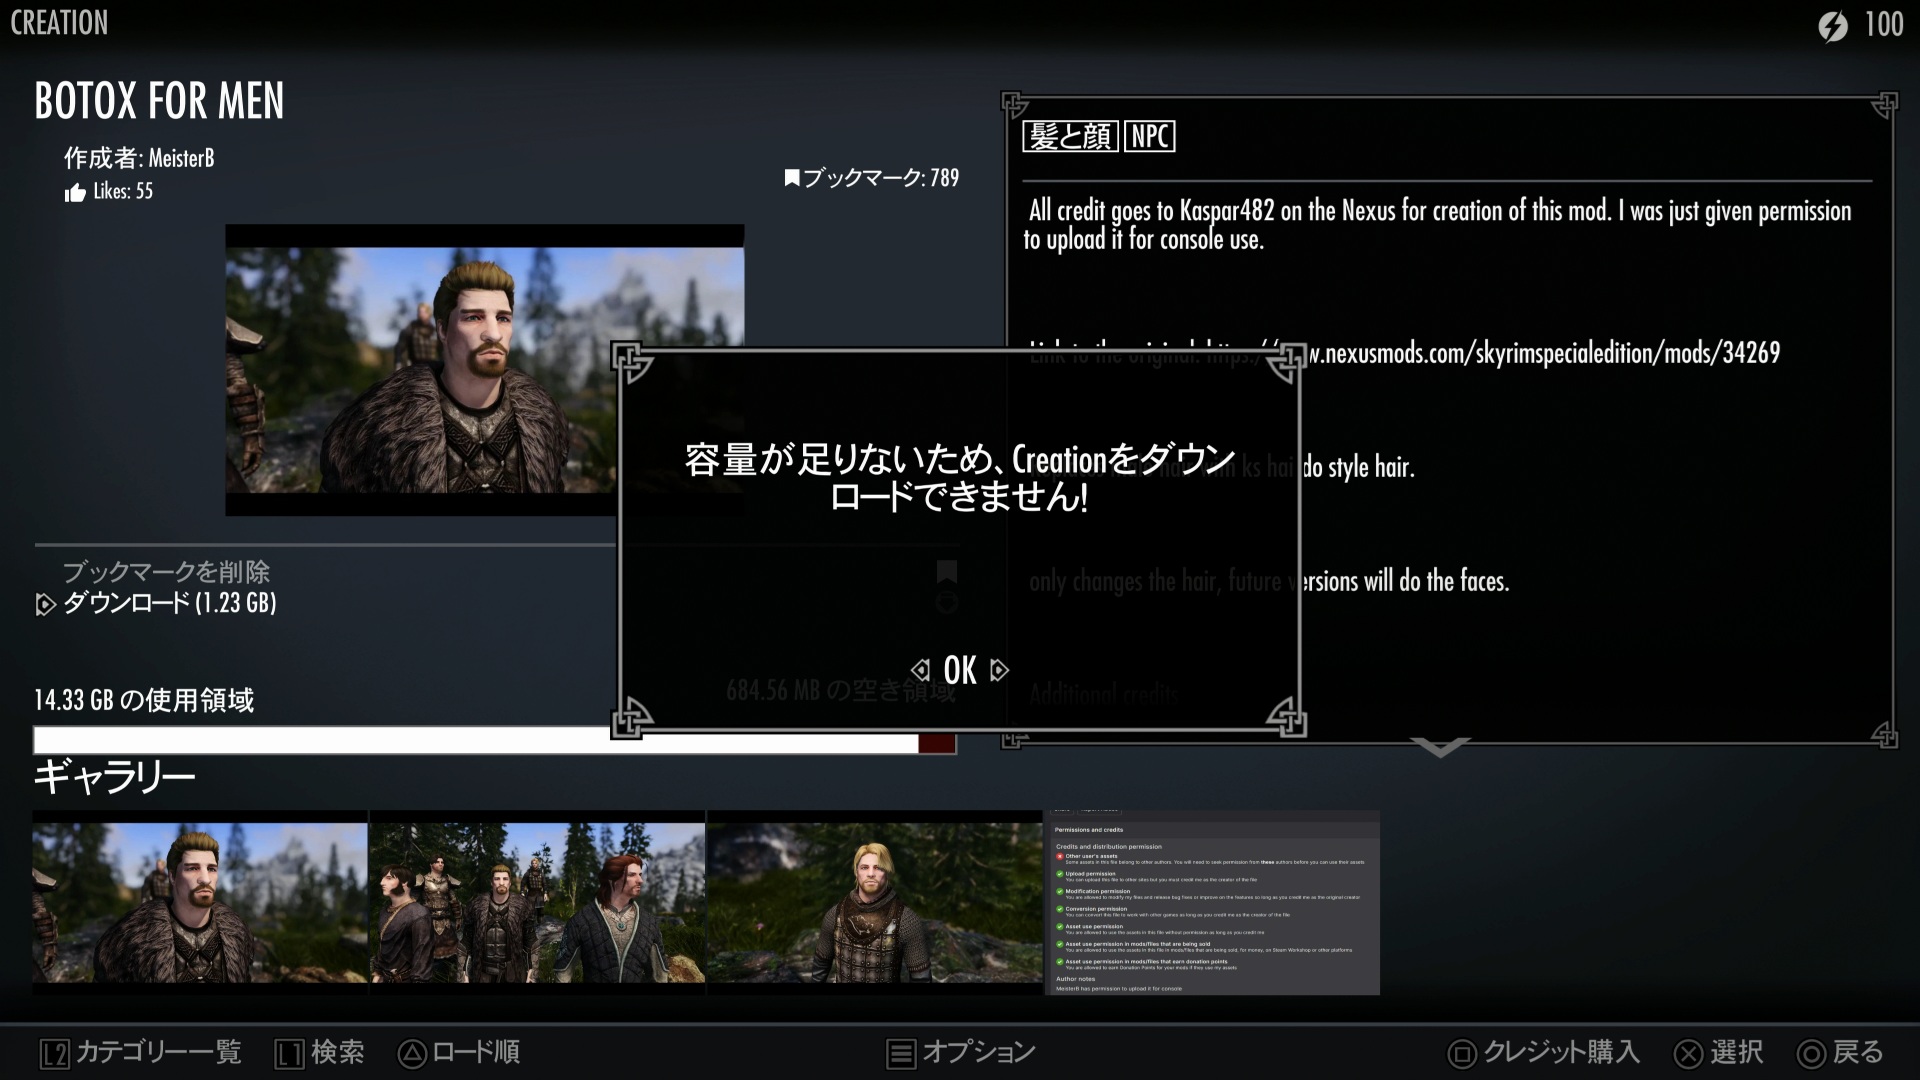Click left arrow beside OK

click(920, 670)
